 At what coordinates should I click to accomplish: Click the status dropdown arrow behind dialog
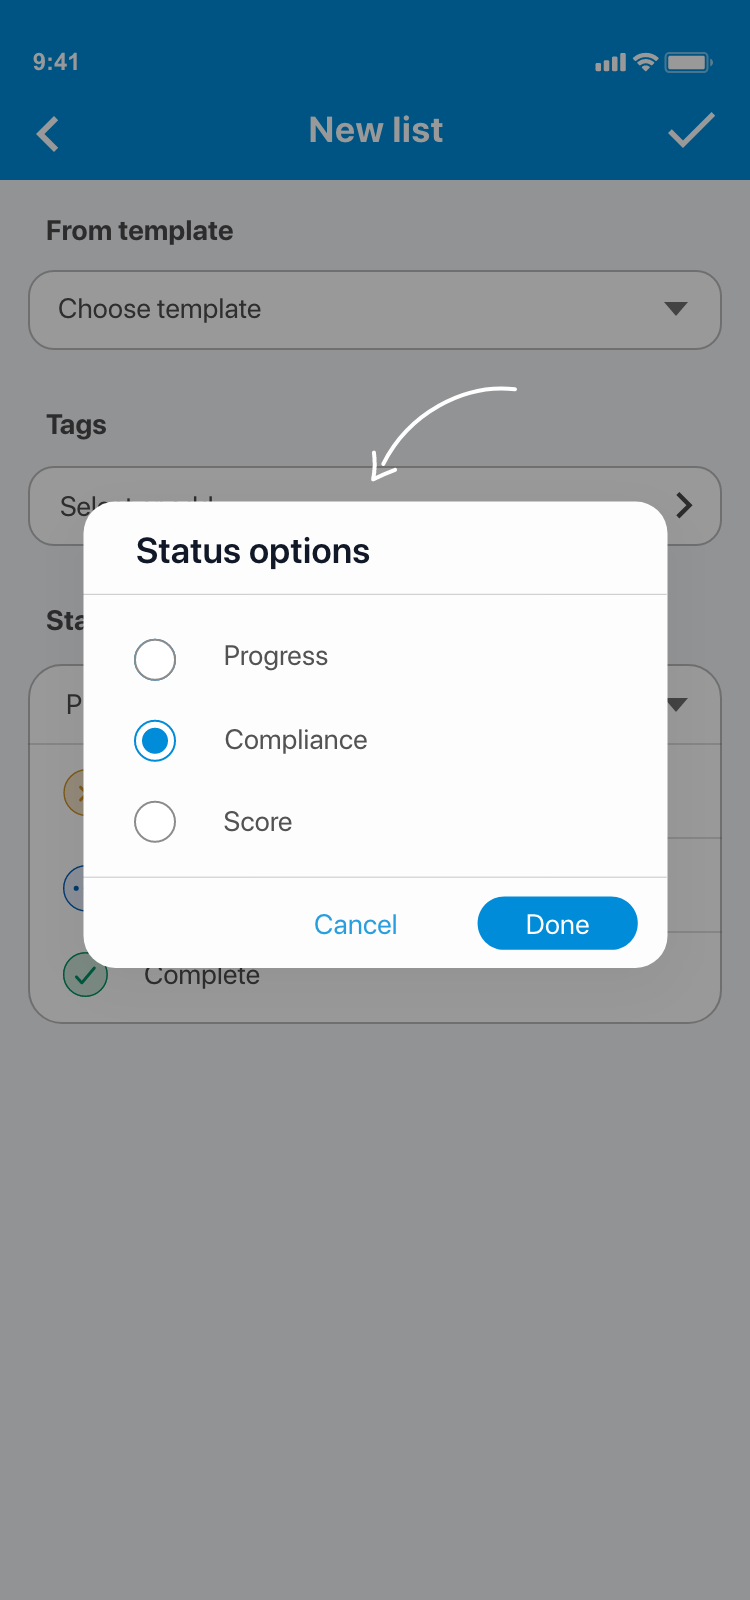click(678, 704)
